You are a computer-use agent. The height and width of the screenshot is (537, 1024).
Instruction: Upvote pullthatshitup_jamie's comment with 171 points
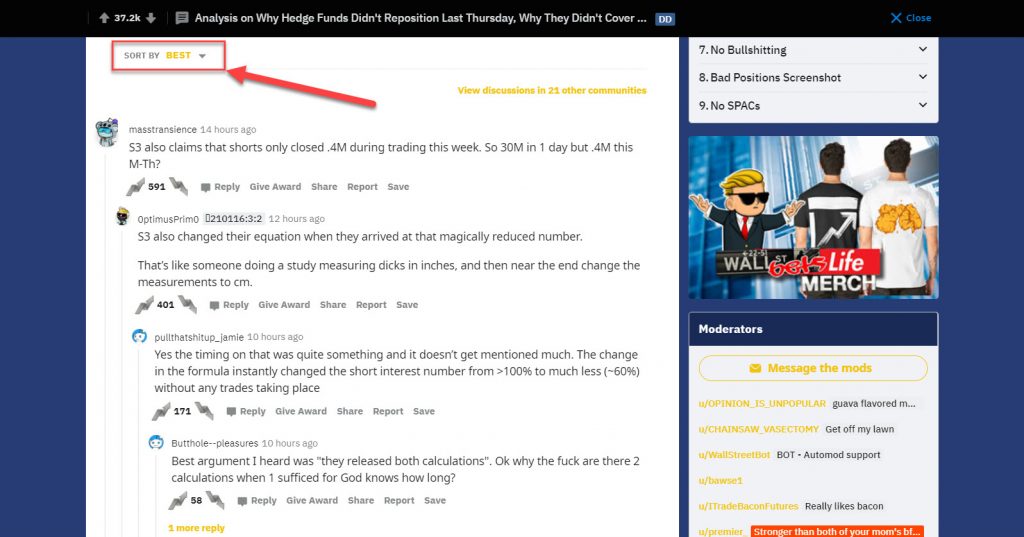(x=161, y=412)
